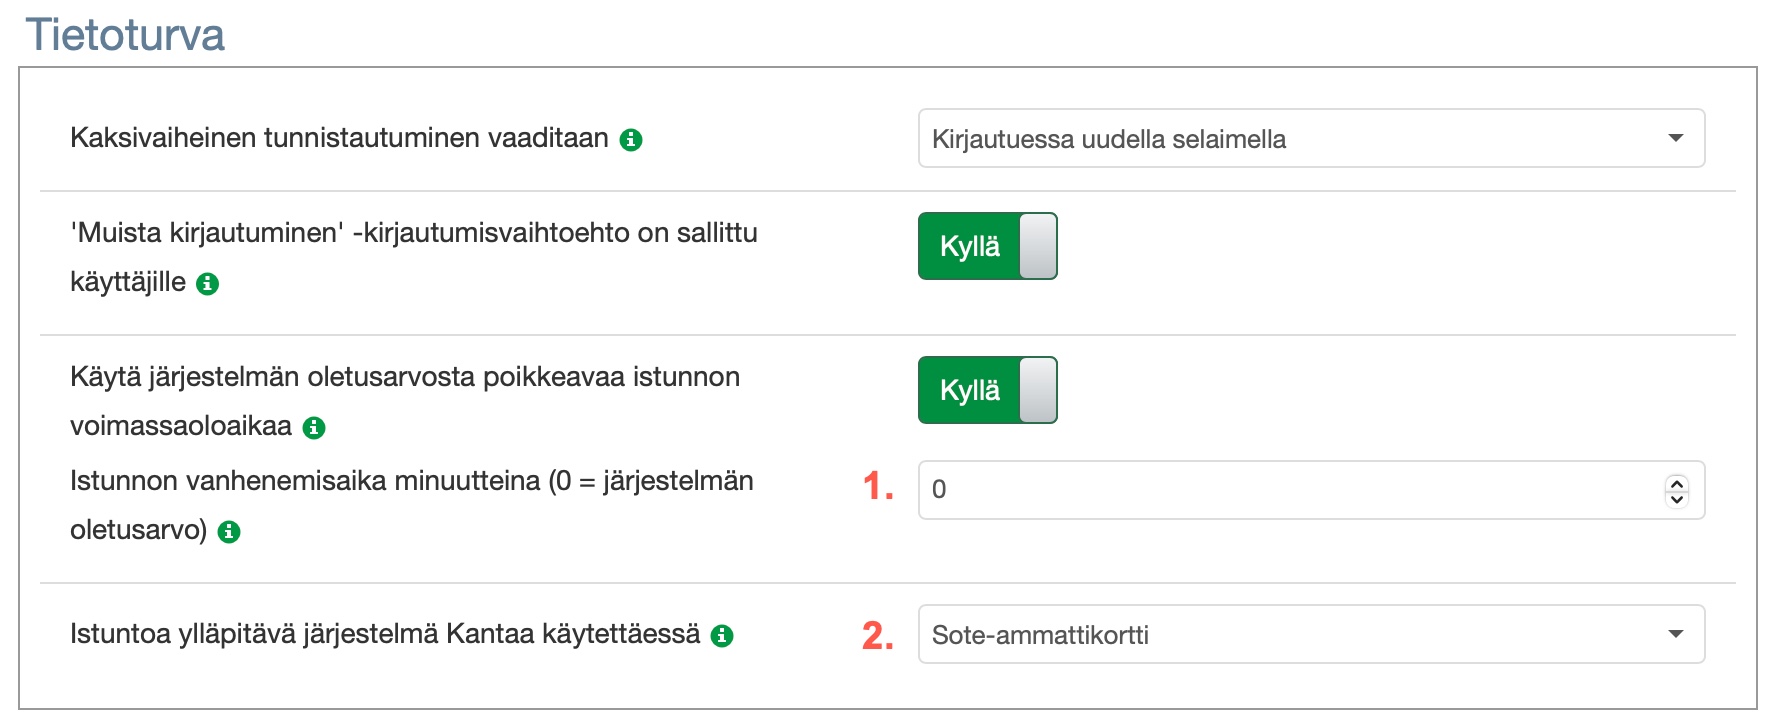This screenshot has height=720, width=1780.
Task: Disable the 'Muista kirjautuminen' Kyllä toggle
Action: [987, 246]
